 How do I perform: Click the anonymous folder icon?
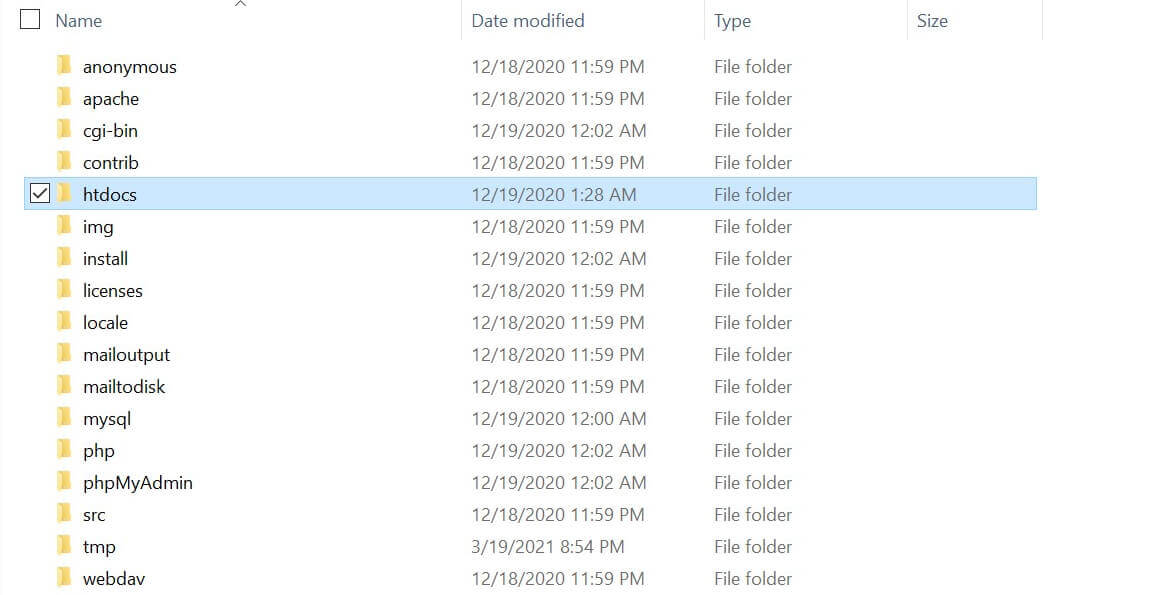click(64, 67)
